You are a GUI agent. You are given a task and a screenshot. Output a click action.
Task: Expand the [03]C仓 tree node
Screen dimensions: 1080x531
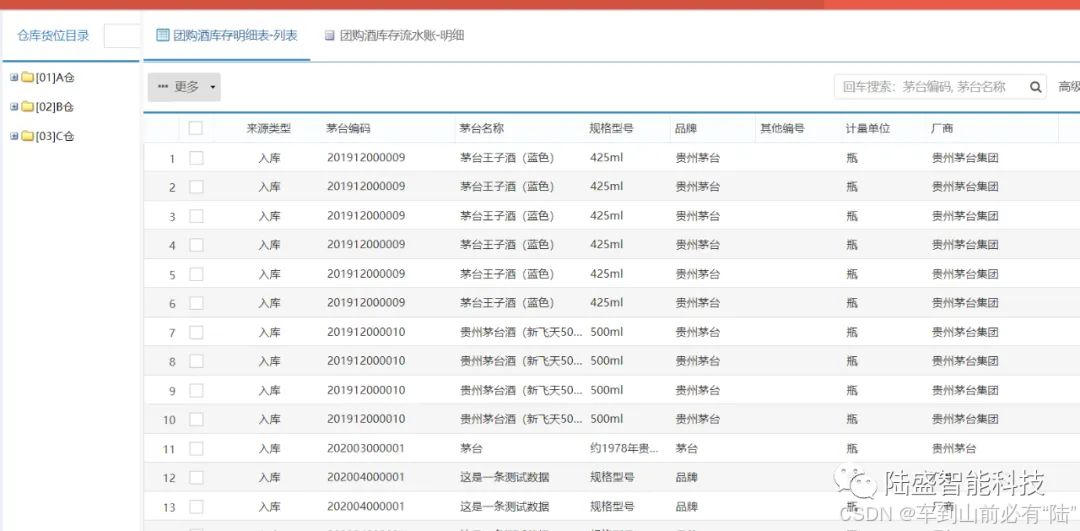click(x=14, y=136)
